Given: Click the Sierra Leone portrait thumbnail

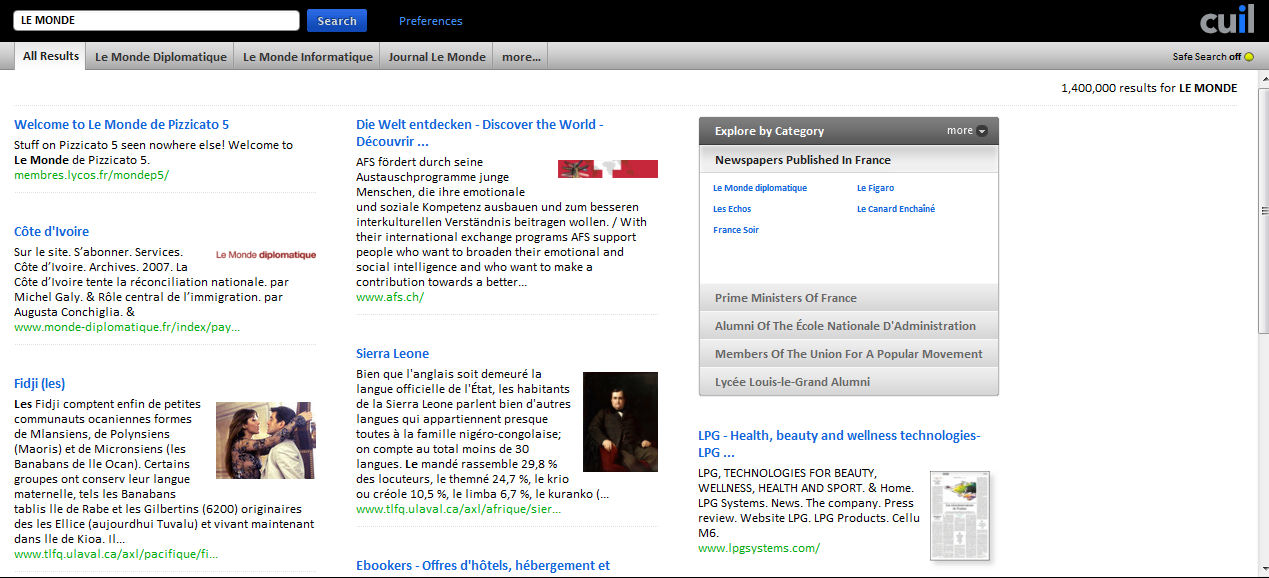Looking at the screenshot, I should tap(620, 422).
